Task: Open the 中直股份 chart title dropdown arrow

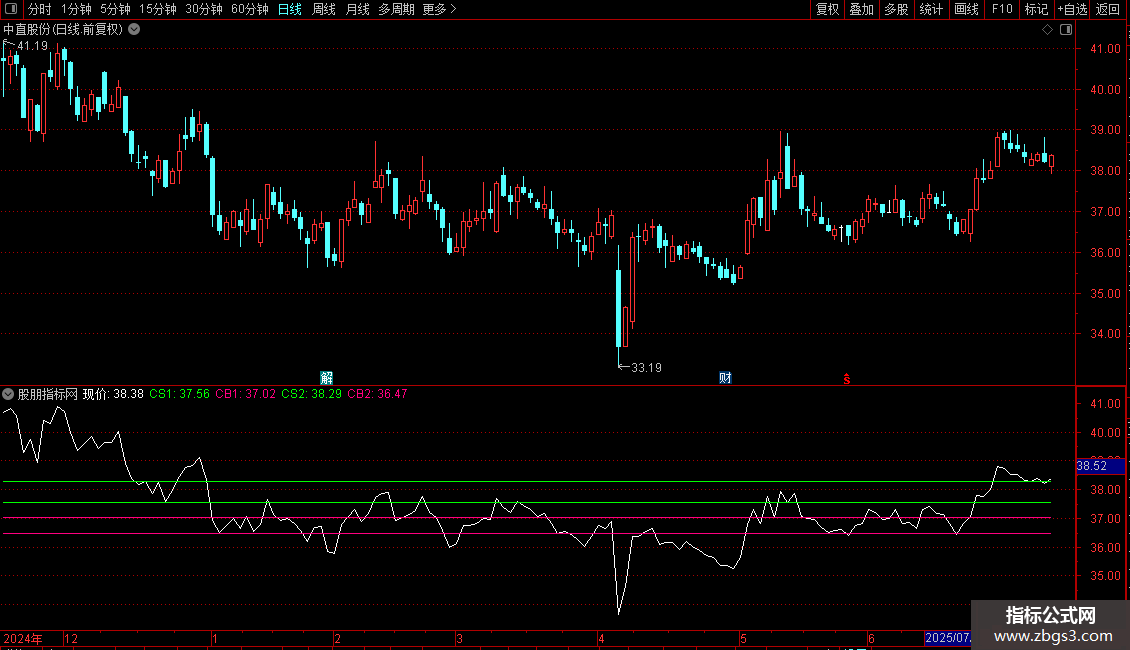Action: pos(134,30)
